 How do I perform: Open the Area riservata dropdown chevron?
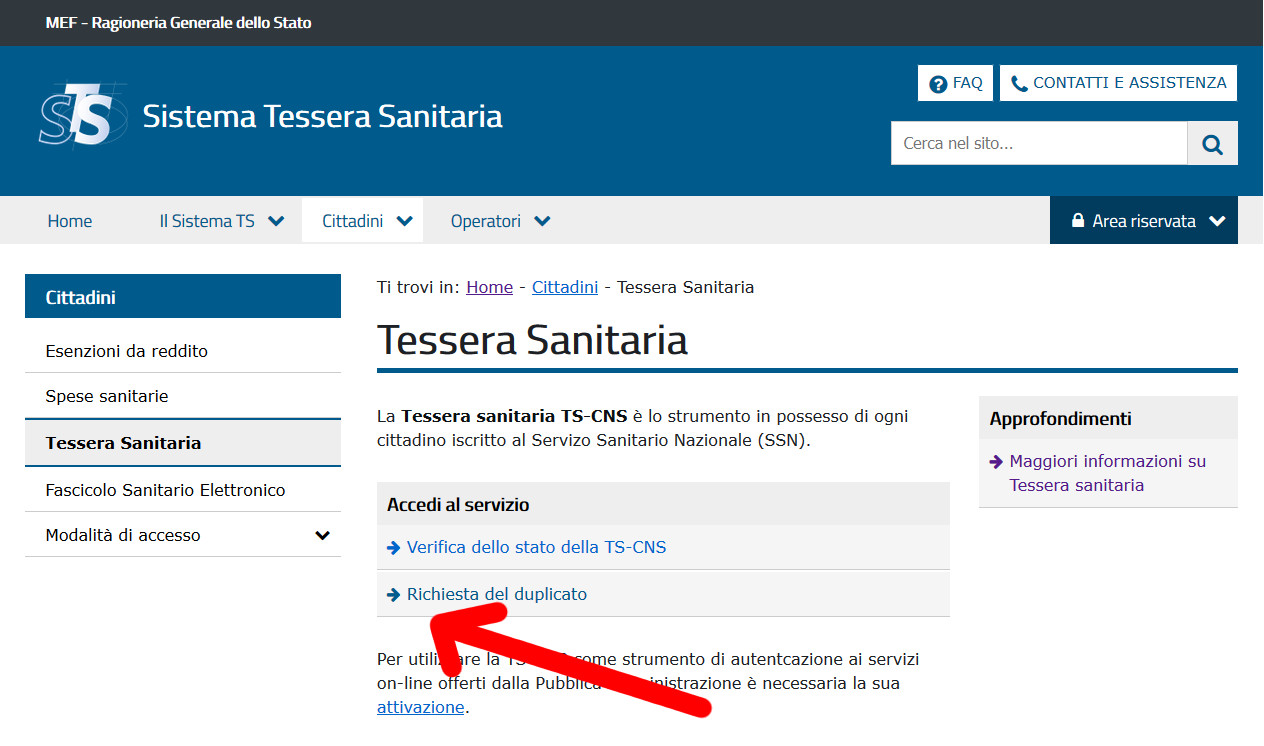[1217, 221]
